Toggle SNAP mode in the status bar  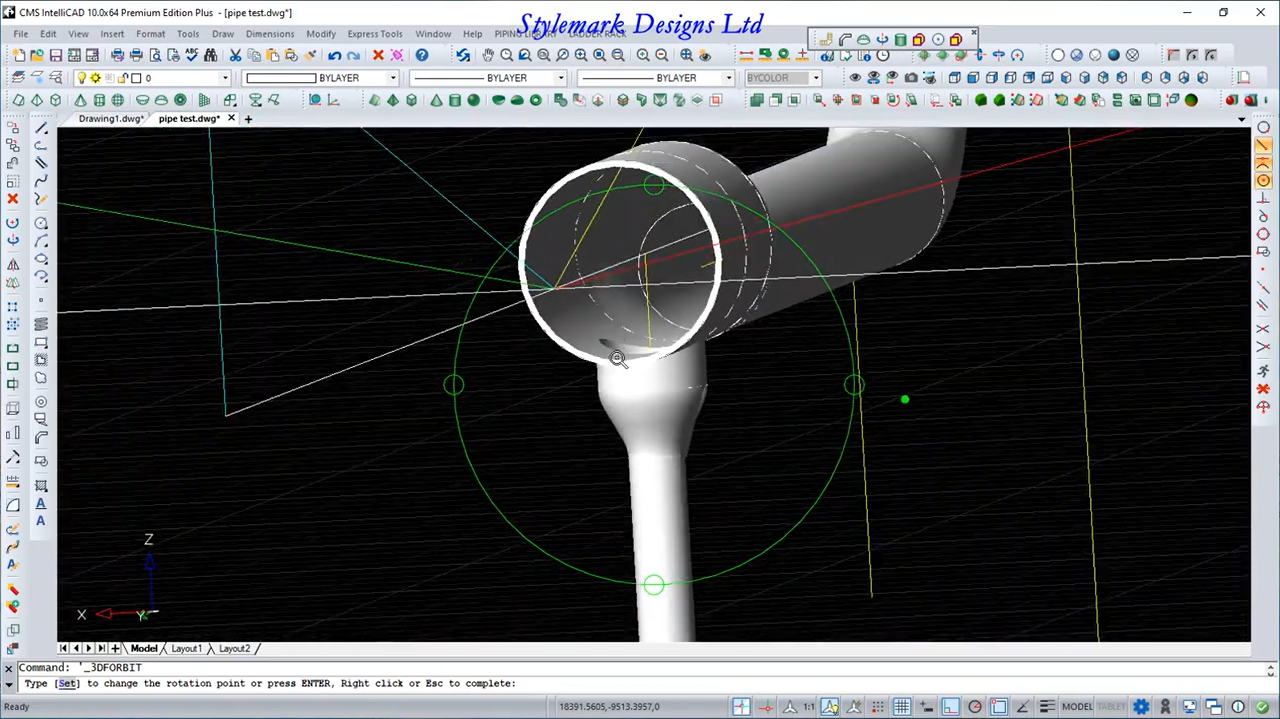pyautogui.click(x=876, y=707)
